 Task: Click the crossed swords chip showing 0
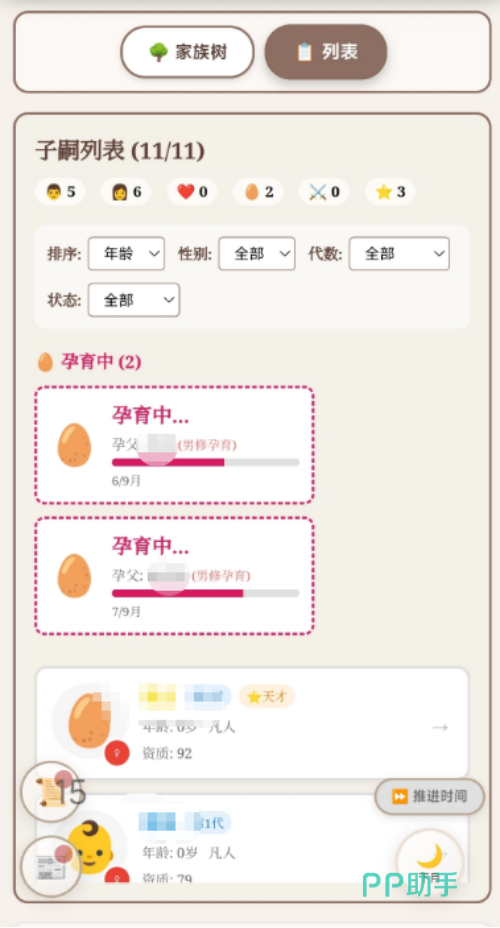[324, 192]
